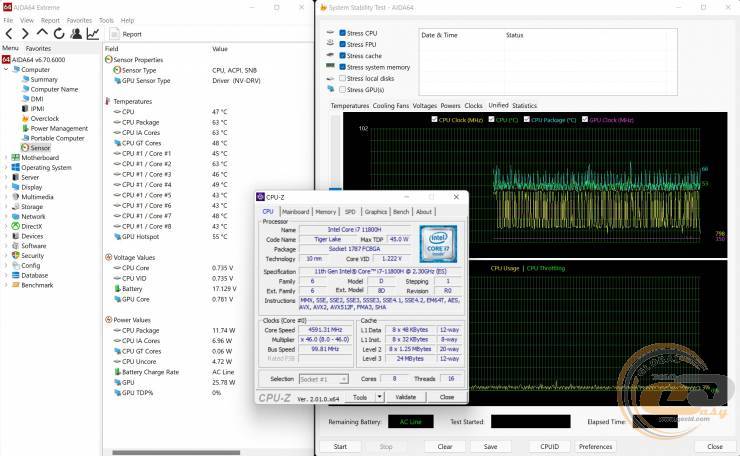Expand the Server tree node
Screen dimensions: 740x456
6,177
